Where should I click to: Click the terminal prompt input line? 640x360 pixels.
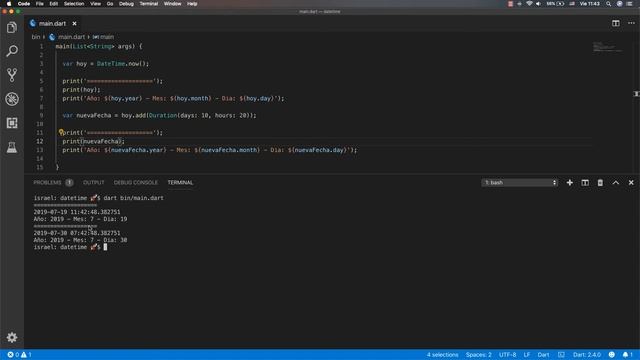tap(70, 247)
